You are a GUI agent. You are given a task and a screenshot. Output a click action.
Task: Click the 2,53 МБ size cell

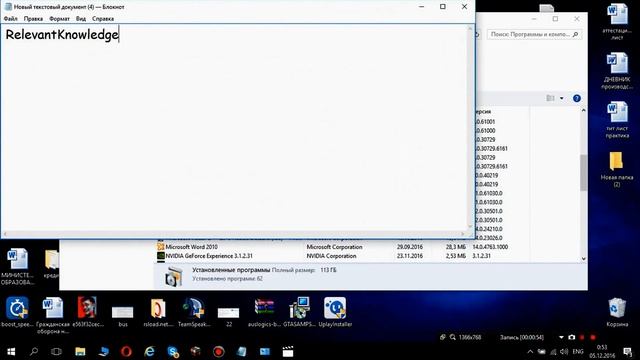[x=456, y=256]
